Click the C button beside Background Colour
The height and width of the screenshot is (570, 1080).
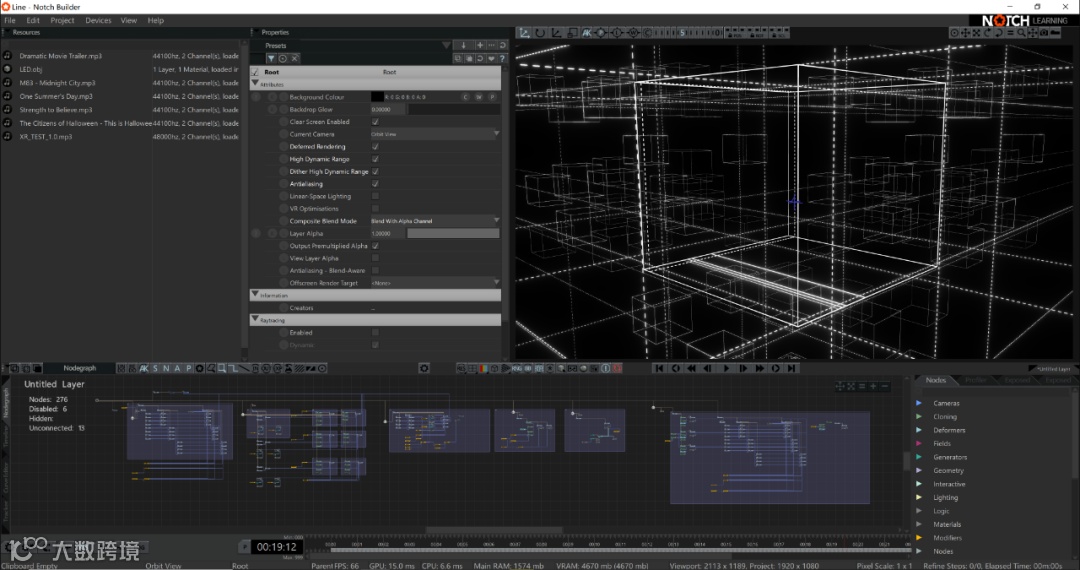pyautogui.click(x=465, y=97)
